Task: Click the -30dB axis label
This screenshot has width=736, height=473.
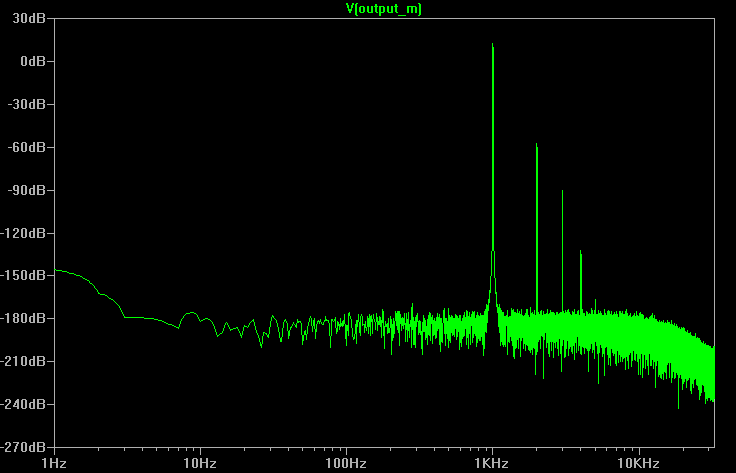Action: click(27, 104)
